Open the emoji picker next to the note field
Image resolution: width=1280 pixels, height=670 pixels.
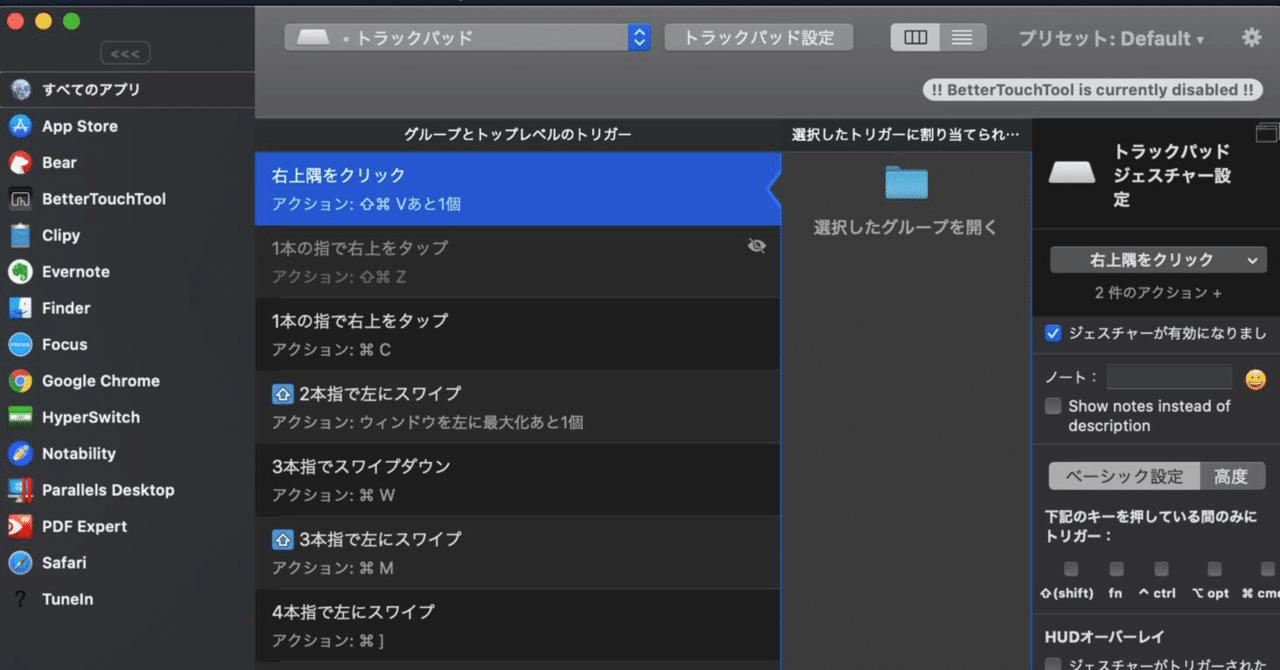[1255, 379]
